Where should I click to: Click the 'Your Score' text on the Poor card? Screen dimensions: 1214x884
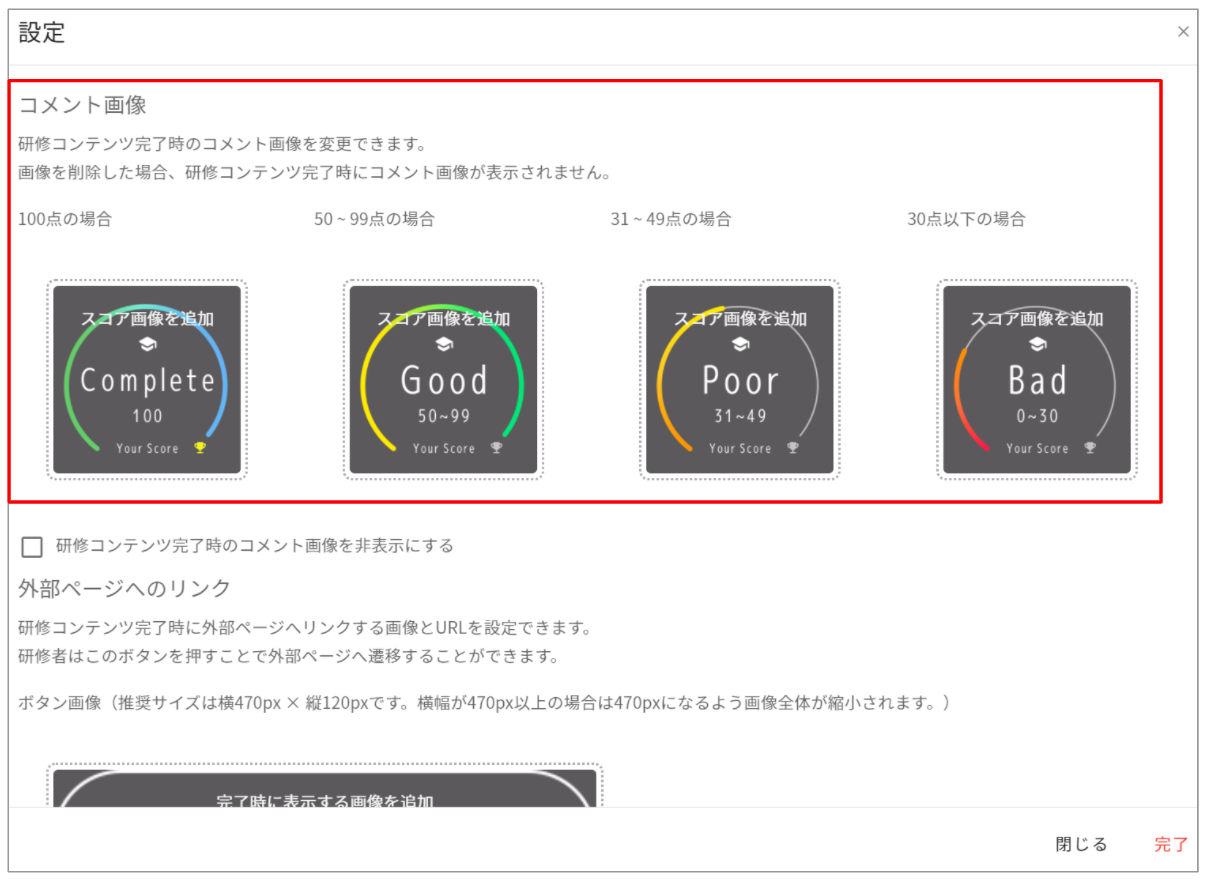(x=740, y=449)
